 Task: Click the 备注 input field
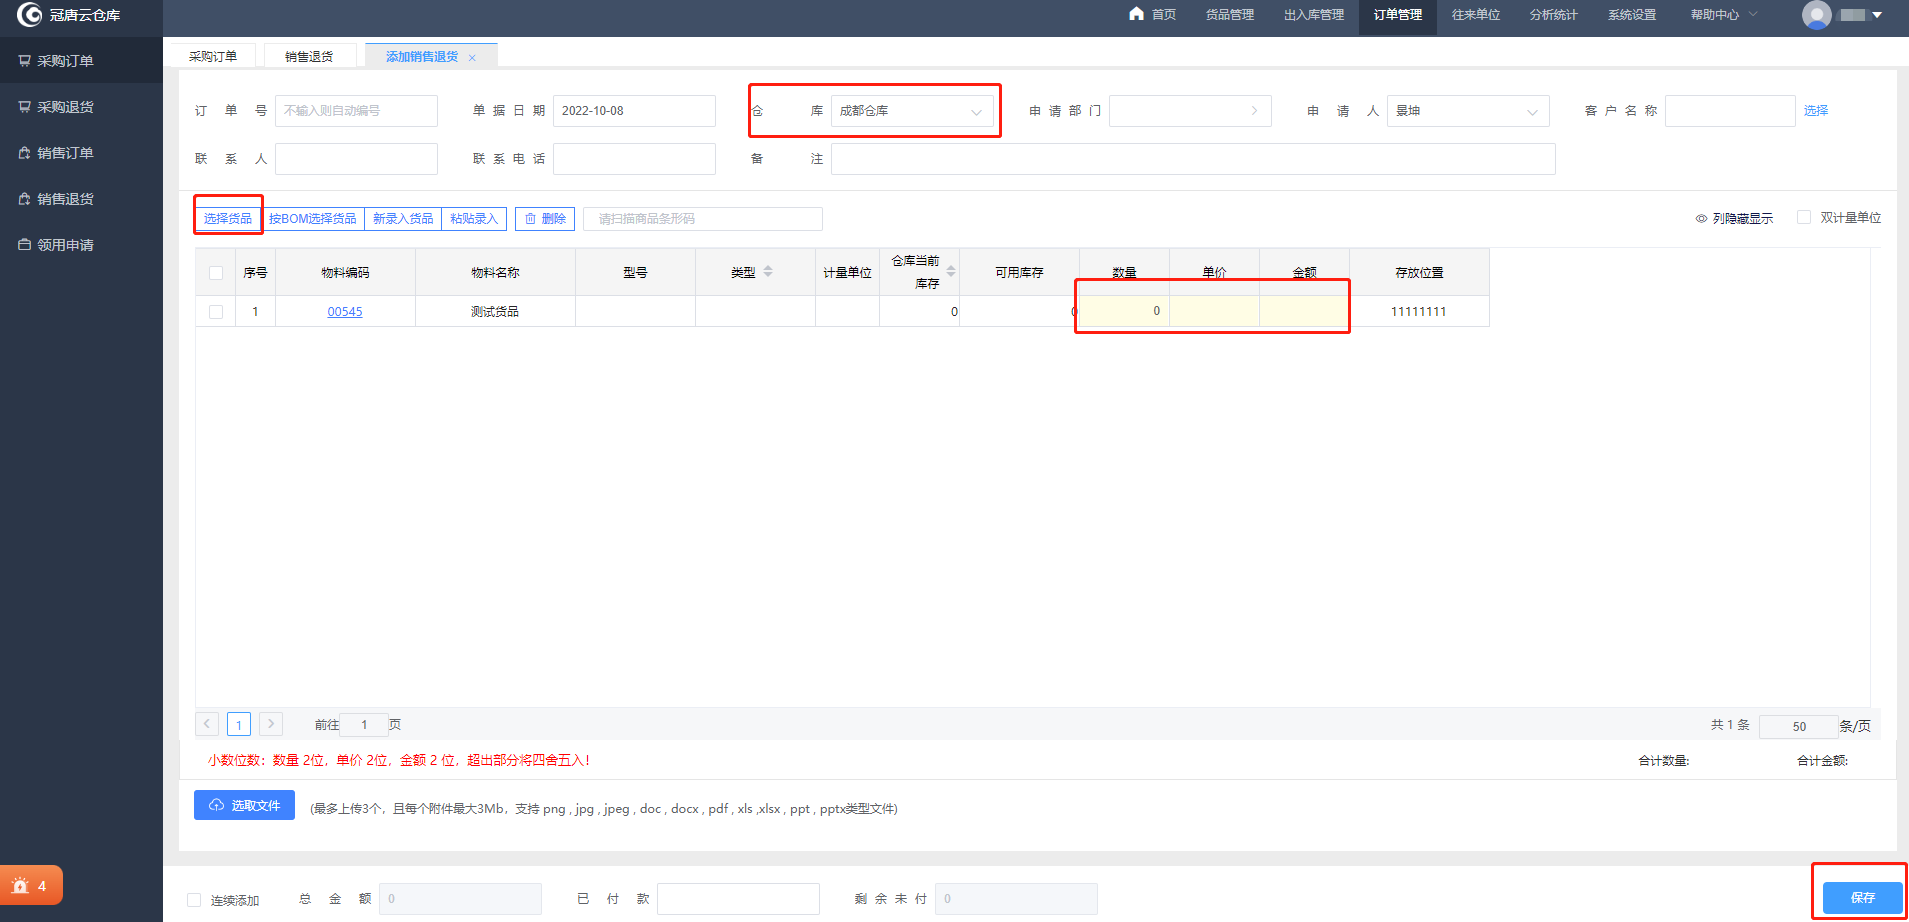(x=1193, y=159)
